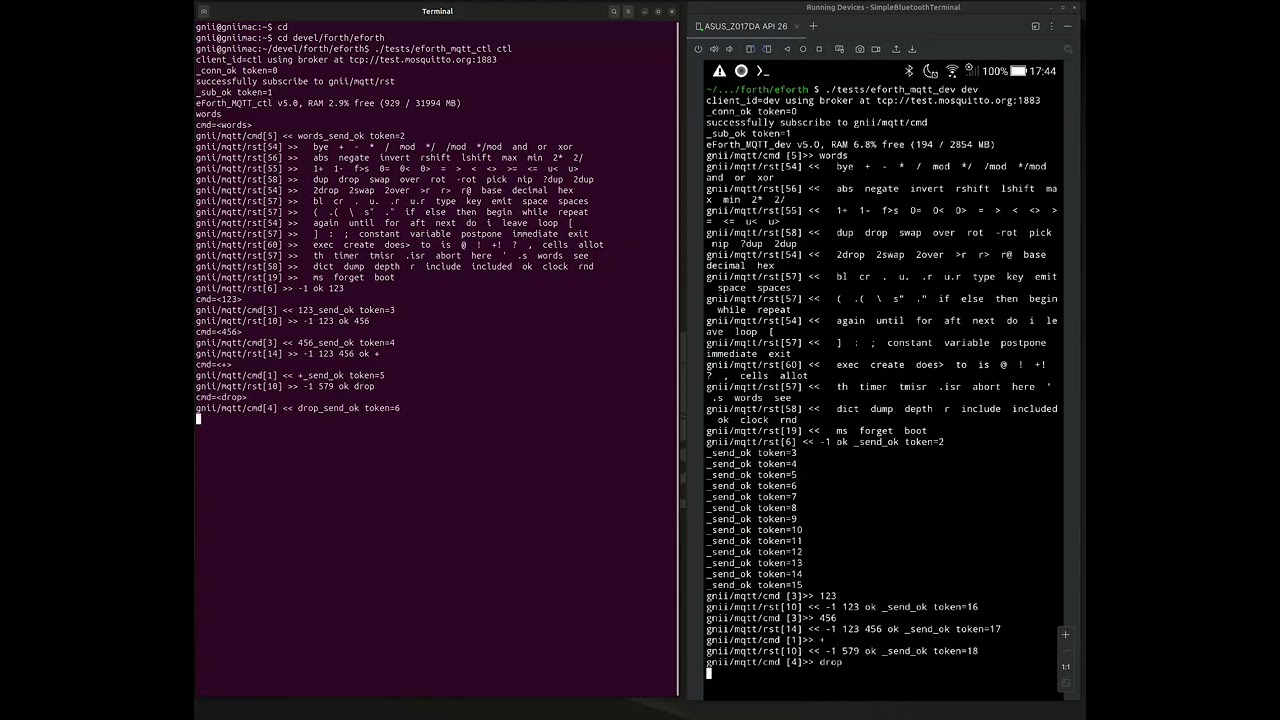Screen dimensions: 1280x720
Task: Open the Running Devices options kebab menu
Action: pyautogui.click(x=1052, y=26)
